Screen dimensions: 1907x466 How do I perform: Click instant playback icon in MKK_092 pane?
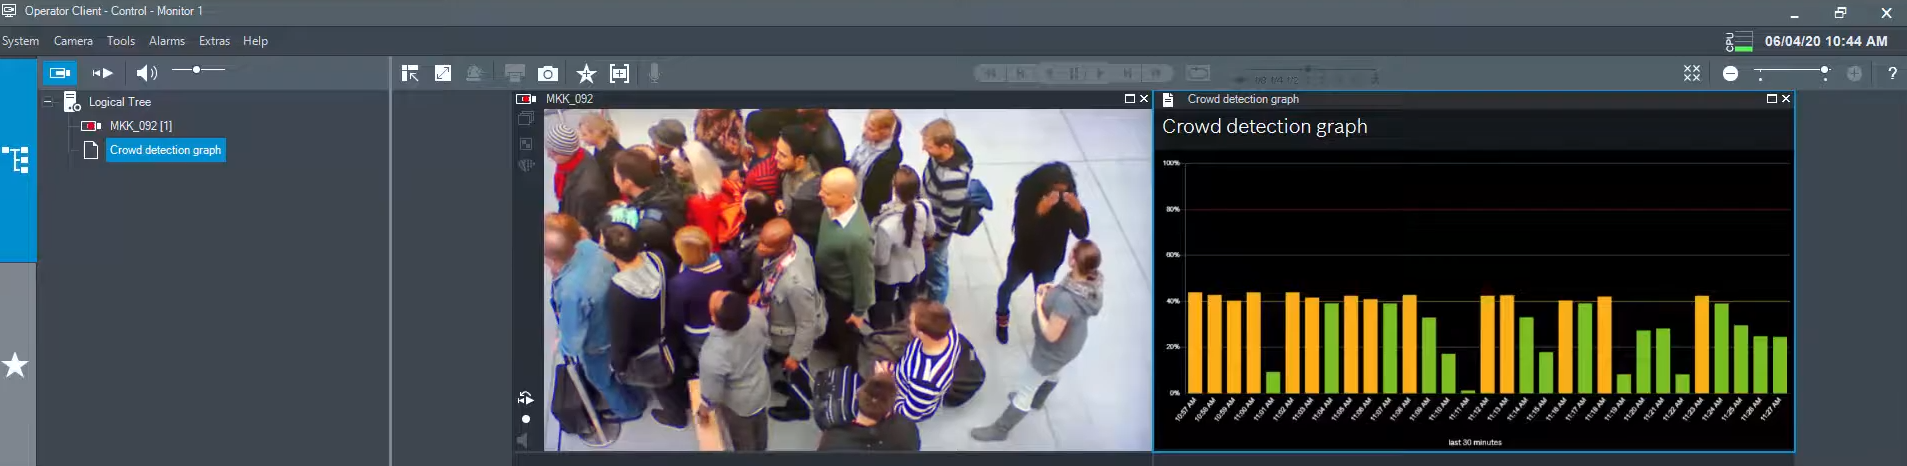click(526, 398)
